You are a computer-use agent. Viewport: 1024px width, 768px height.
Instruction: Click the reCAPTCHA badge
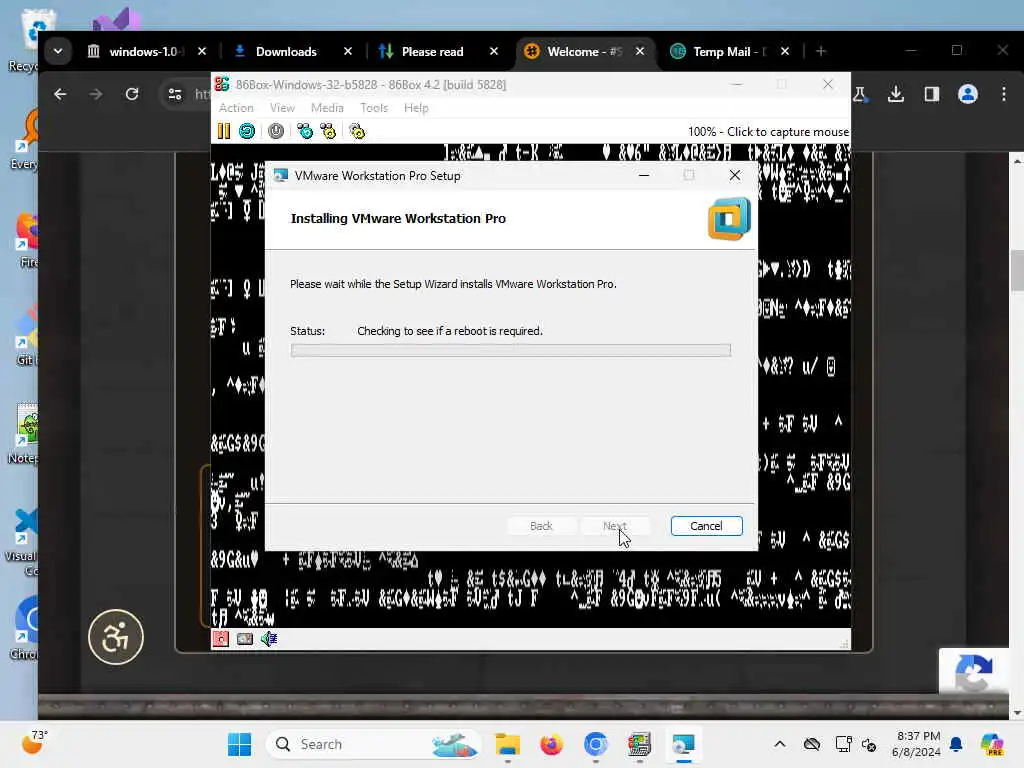(x=974, y=671)
